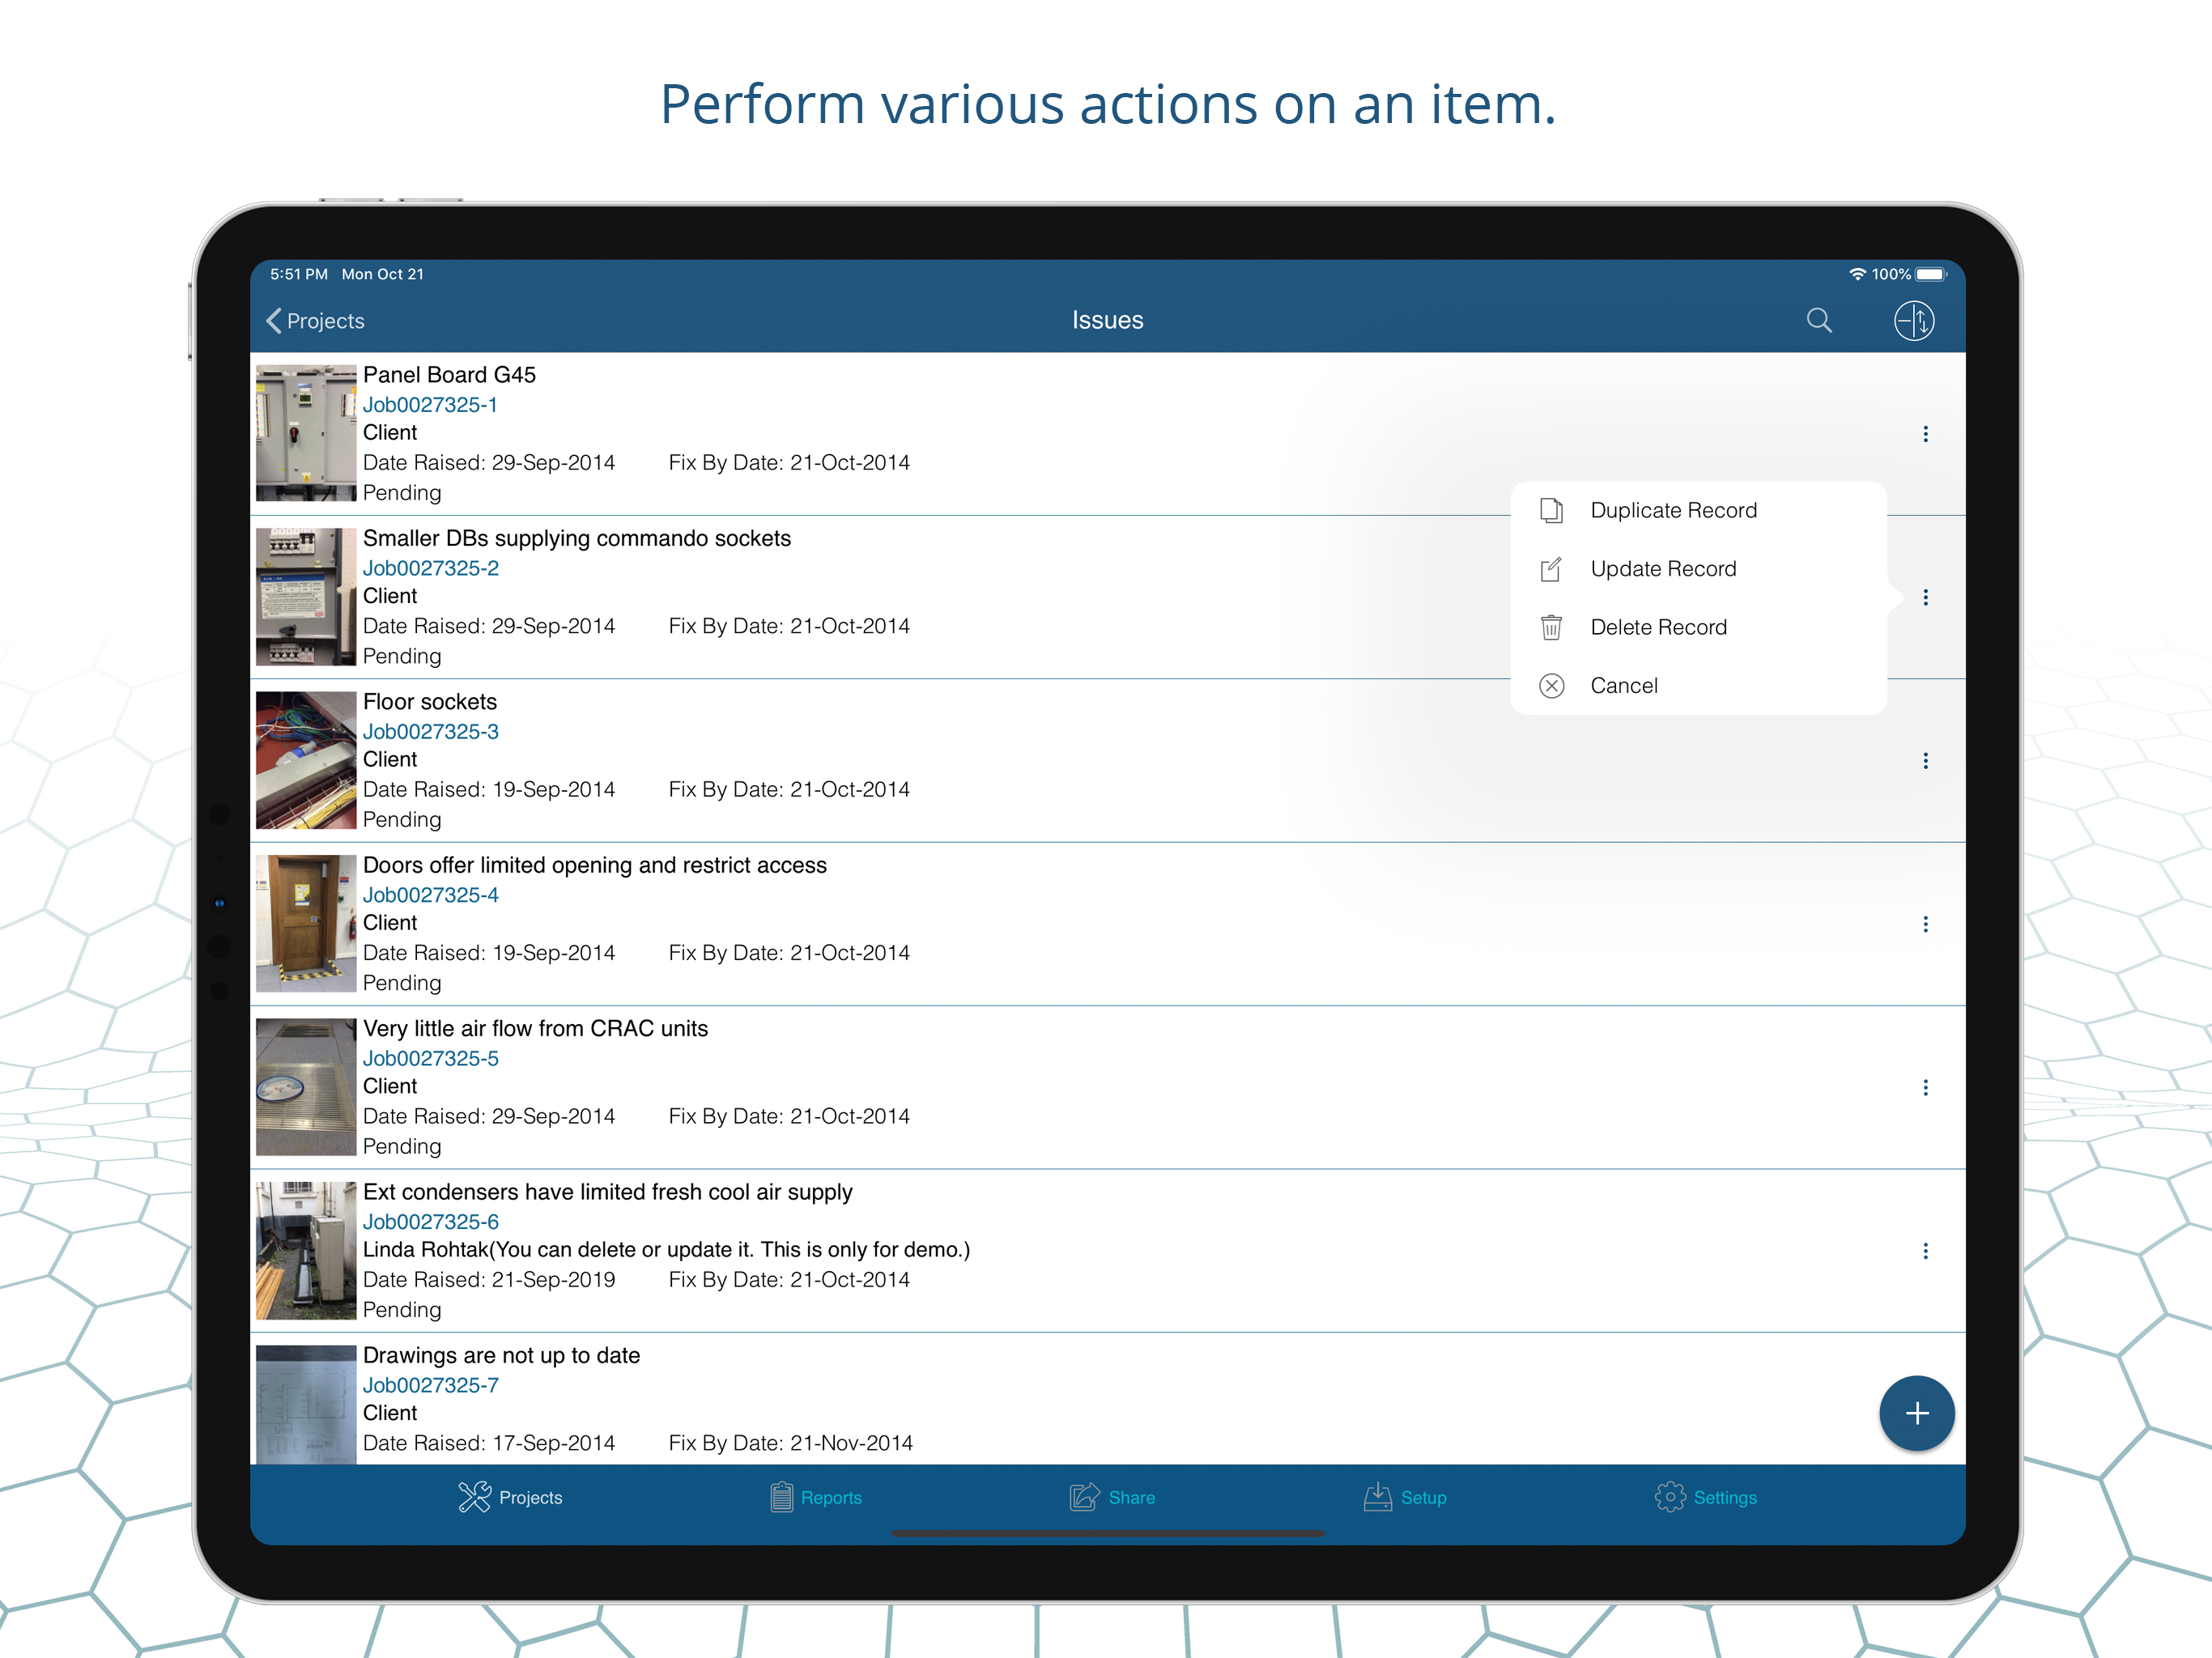Open the Settings gear tab
Viewport: 2212px width, 1658px height.
pyautogui.click(x=1705, y=1496)
